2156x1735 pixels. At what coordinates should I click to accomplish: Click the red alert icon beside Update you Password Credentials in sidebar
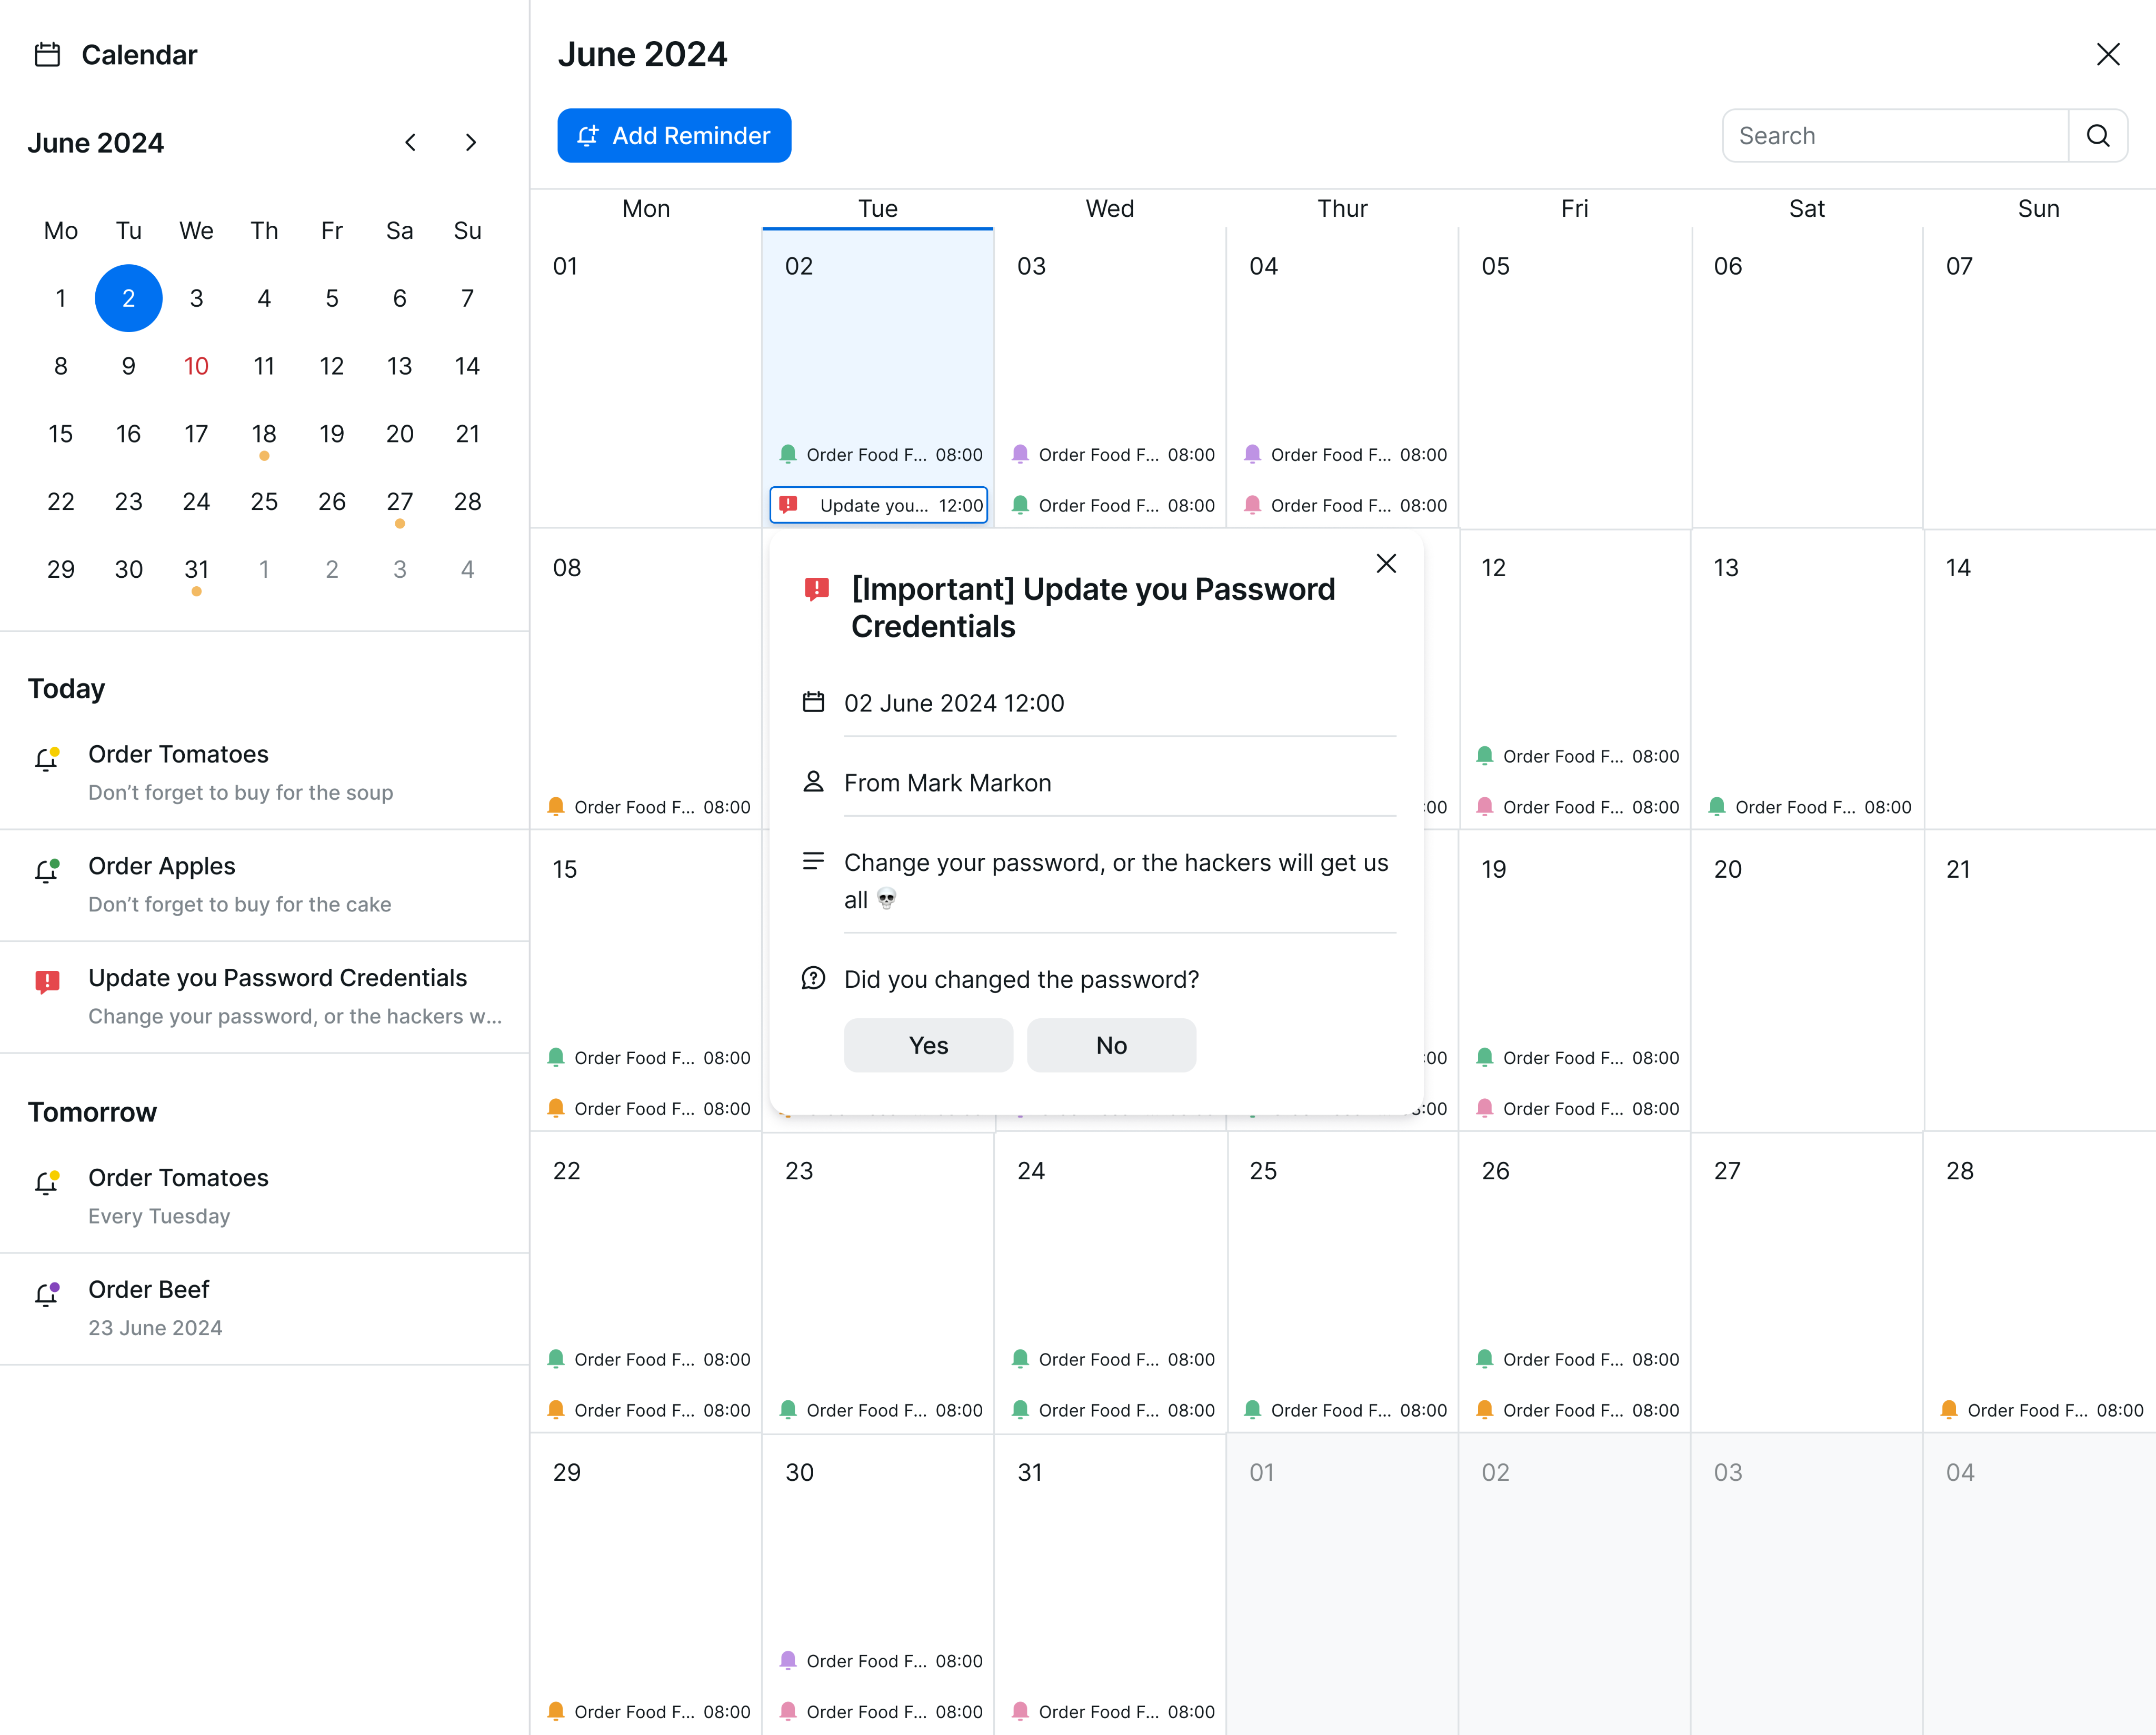47,982
